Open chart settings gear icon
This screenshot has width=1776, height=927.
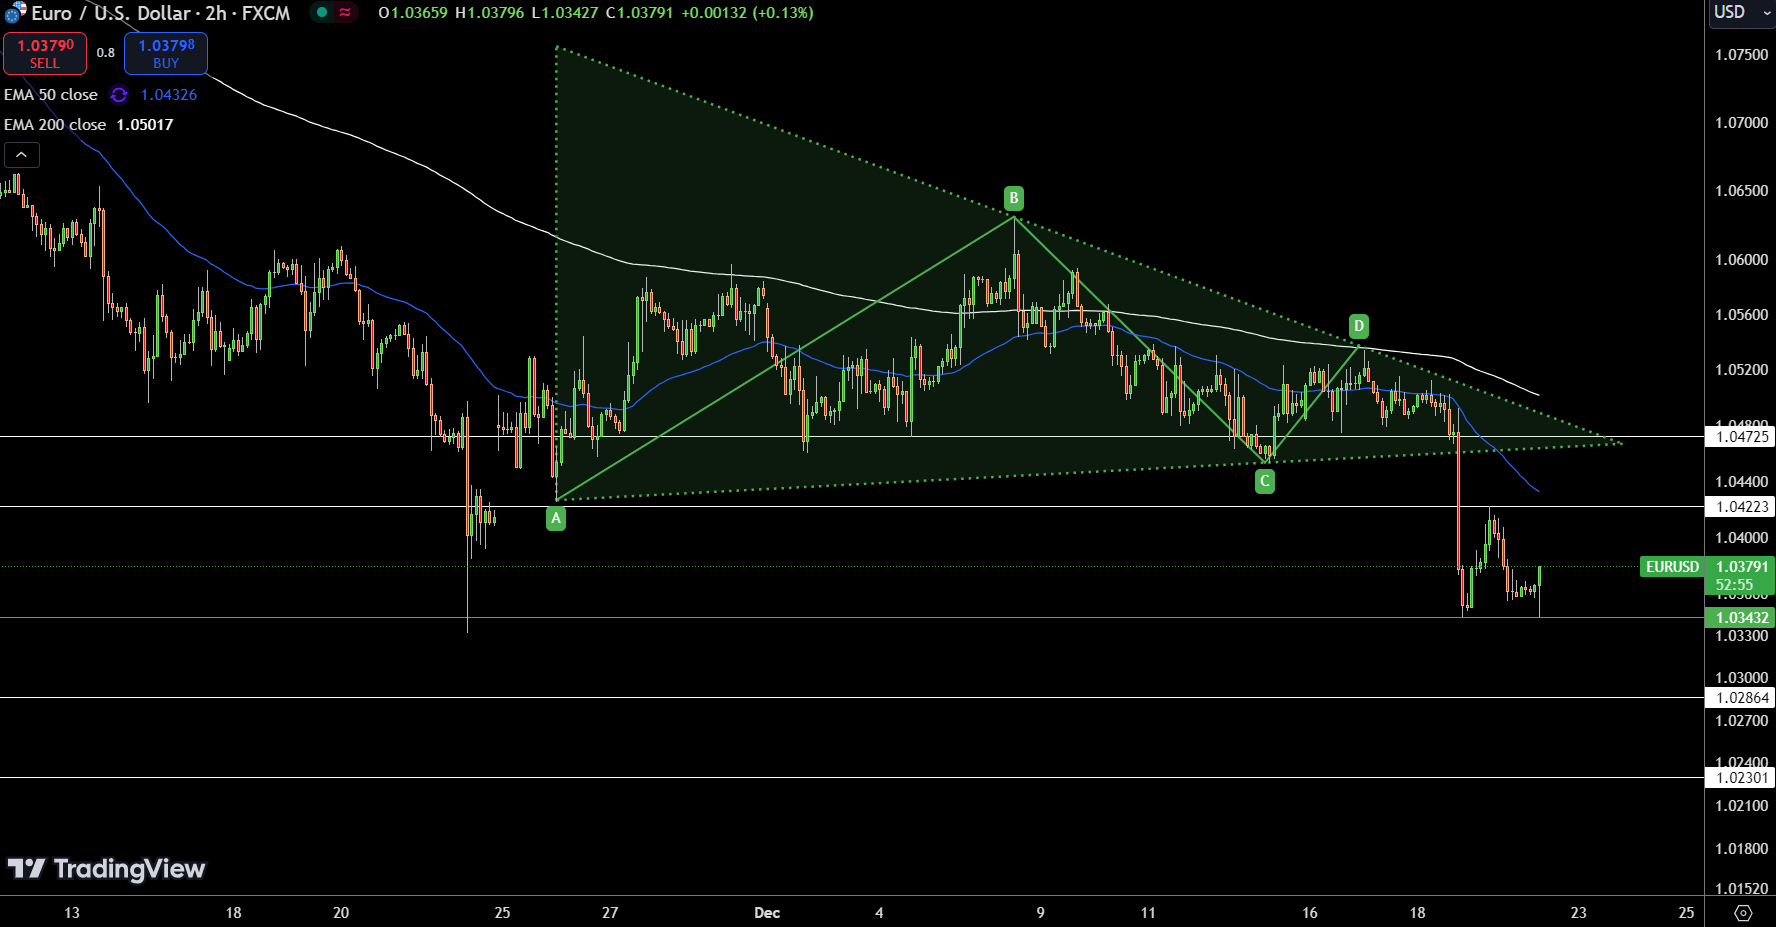pyautogui.click(x=1743, y=913)
